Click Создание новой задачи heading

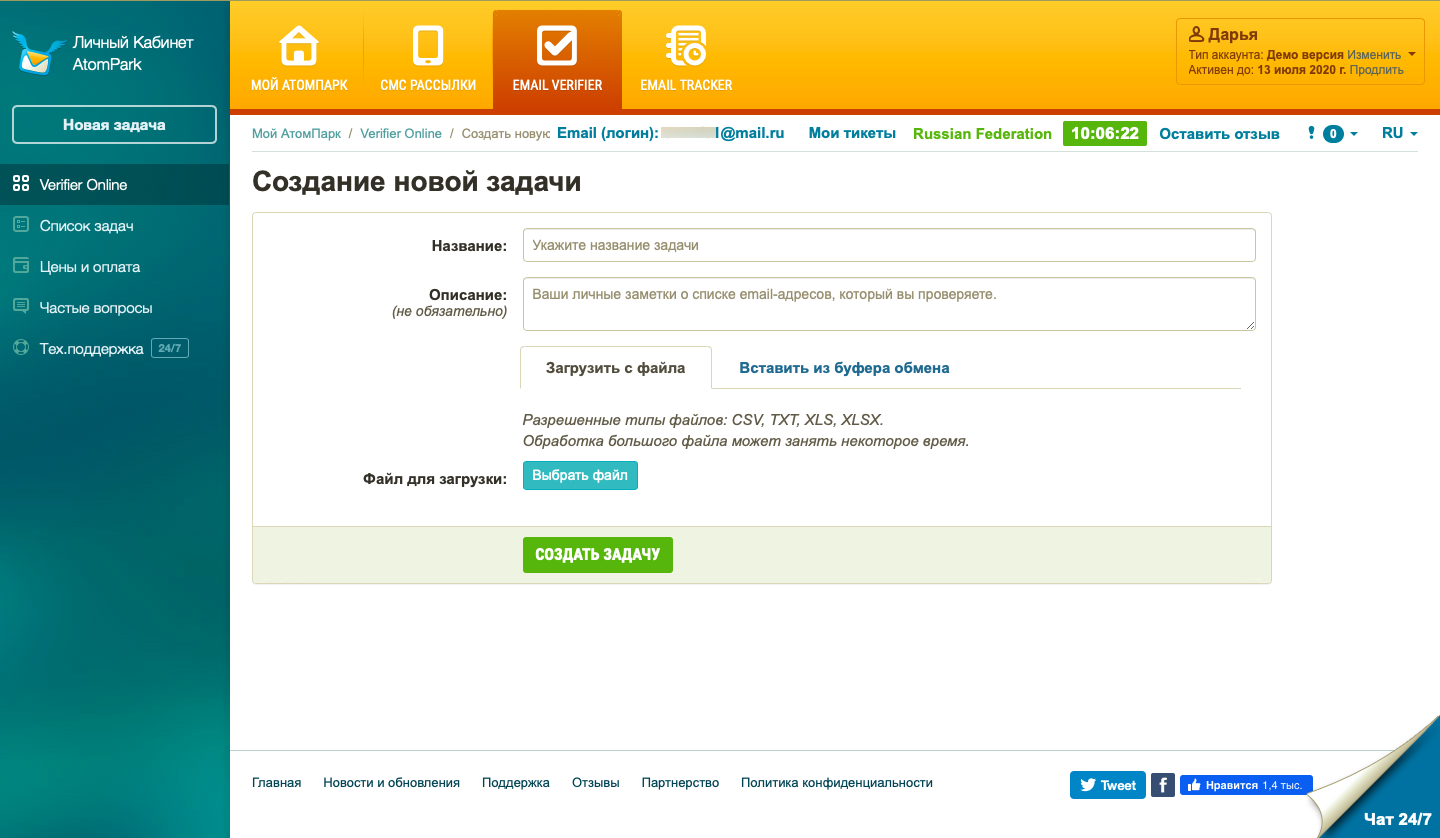click(x=416, y=181)
